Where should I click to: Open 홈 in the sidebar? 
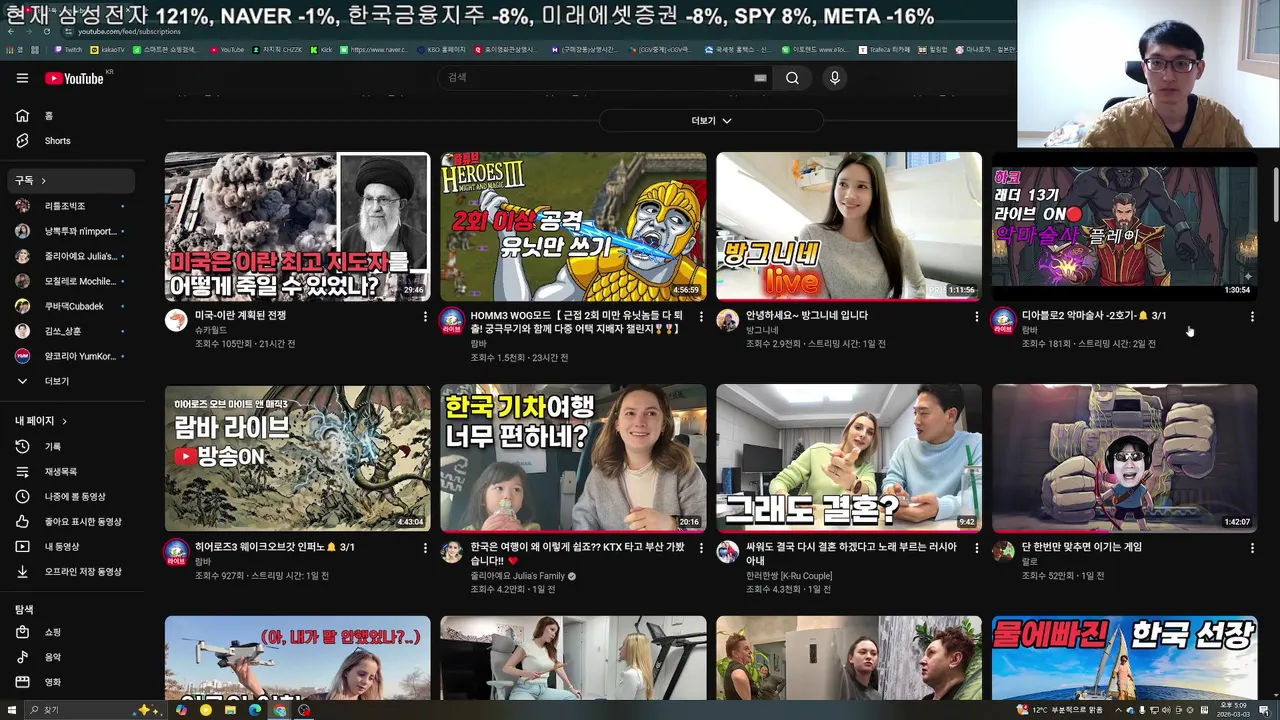(x=70, y=116)
